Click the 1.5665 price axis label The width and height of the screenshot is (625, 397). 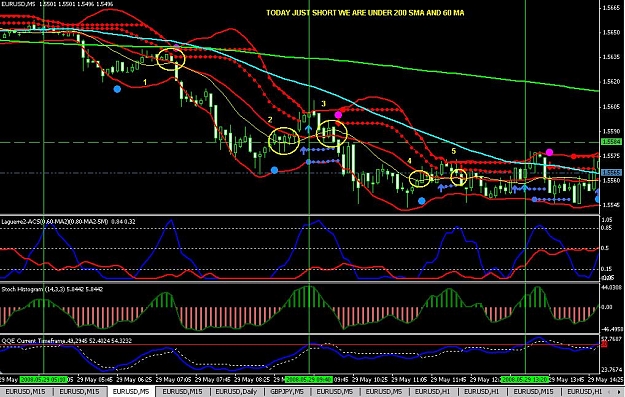pyautogui.click(x=611, y=8)
